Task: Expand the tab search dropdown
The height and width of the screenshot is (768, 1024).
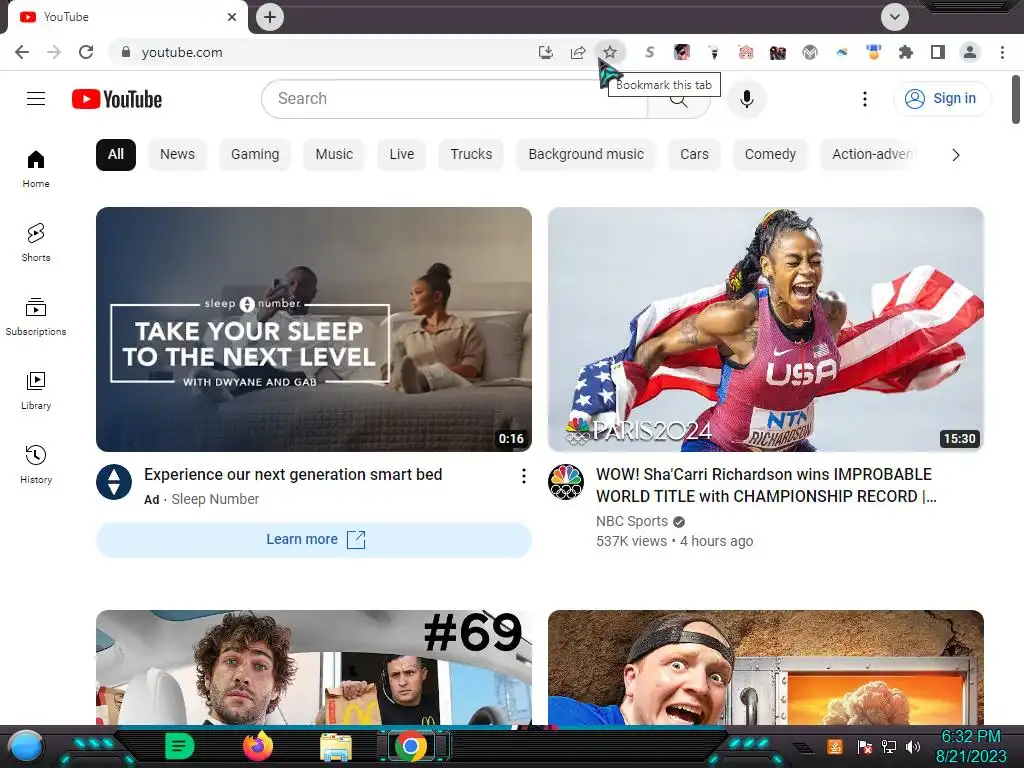Action: [895, 17]
